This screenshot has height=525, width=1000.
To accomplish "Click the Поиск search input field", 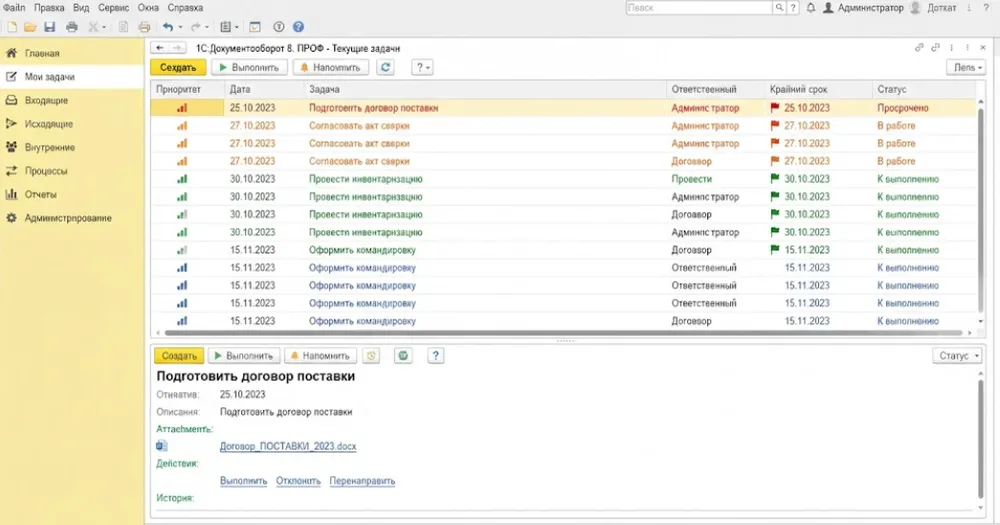I will (x=699, y=8).
